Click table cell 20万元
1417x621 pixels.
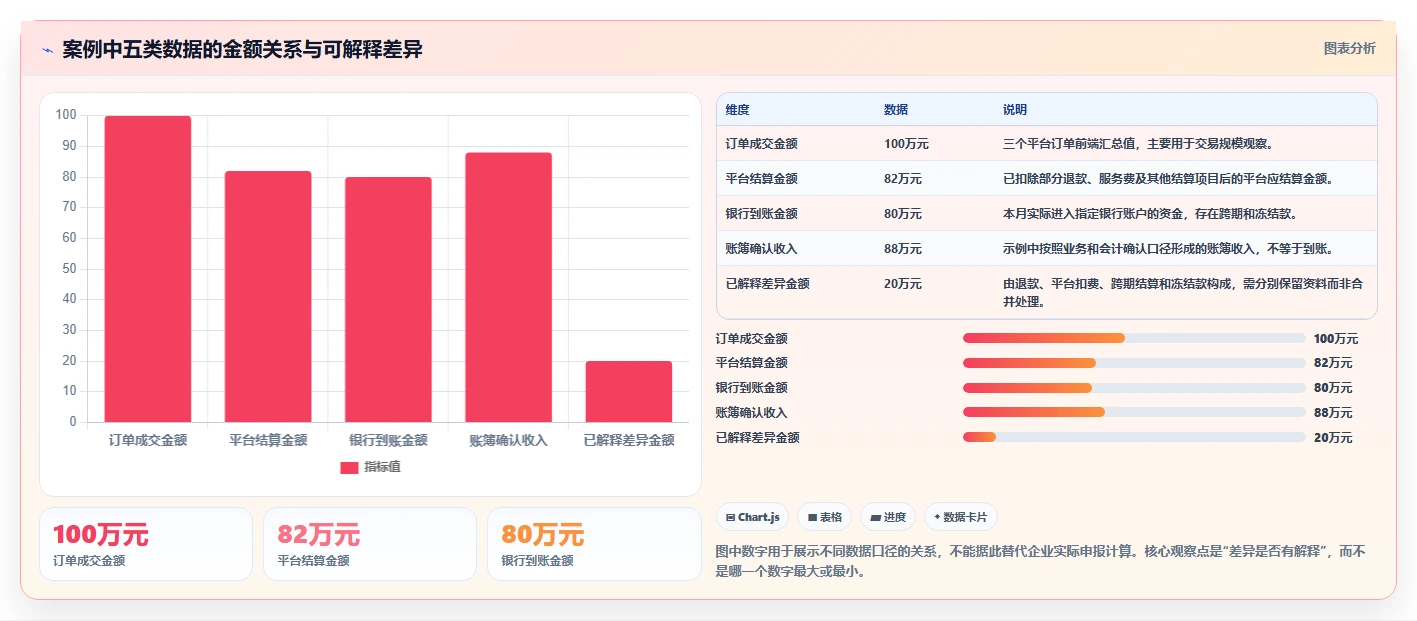pos(903,283)
